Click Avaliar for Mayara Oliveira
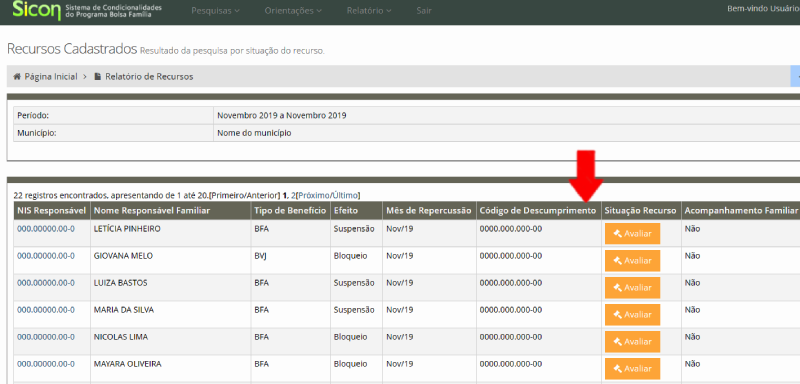This screenshot has width=800, height=384. point(632,369)
